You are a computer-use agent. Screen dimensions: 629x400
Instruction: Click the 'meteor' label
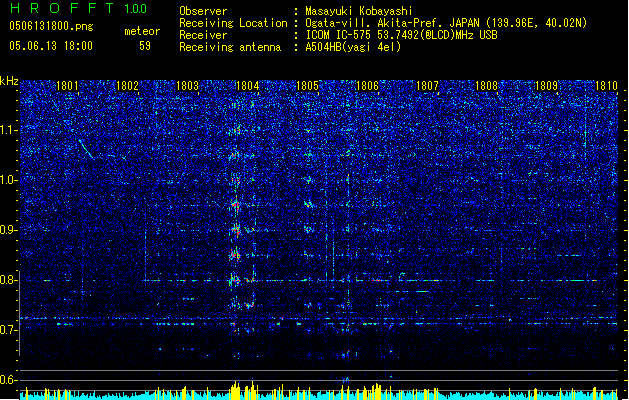coord(142,31)
